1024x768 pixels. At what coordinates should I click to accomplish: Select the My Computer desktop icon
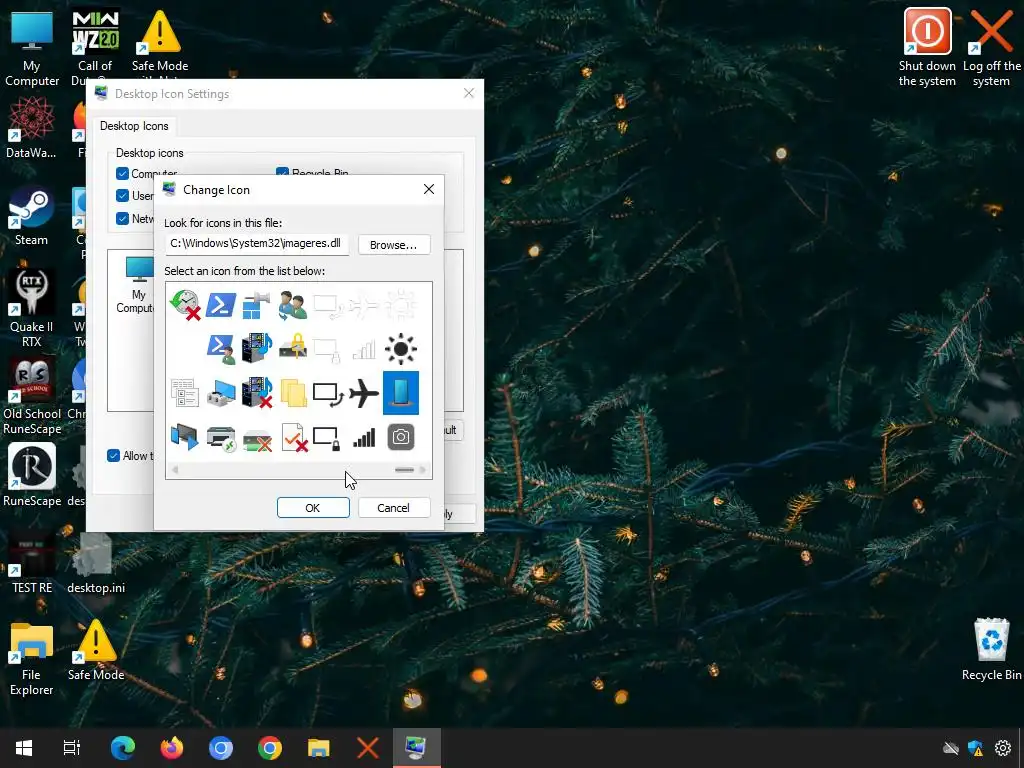click(31, 49)
